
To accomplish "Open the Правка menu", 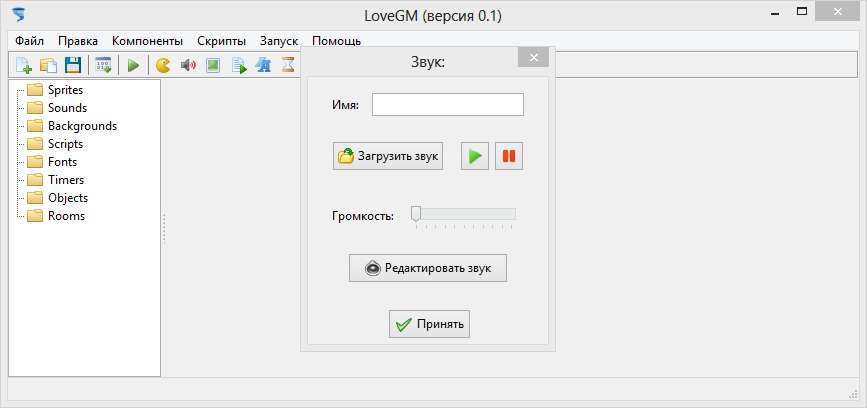I will (78, 41).
